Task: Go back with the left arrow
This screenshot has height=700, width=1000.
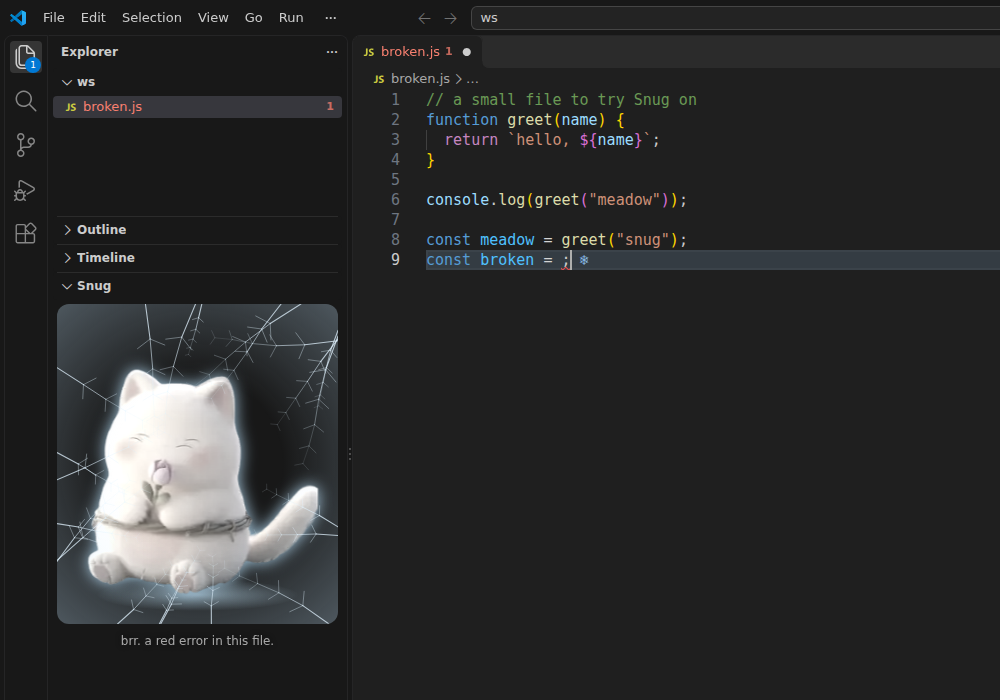Action: [x=424, y=18]
